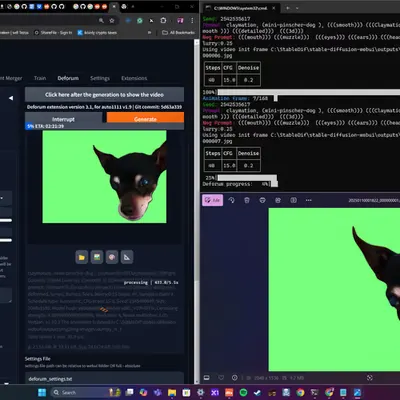
Task: Open the All Bookmarks folder
Action: (178, 33)
